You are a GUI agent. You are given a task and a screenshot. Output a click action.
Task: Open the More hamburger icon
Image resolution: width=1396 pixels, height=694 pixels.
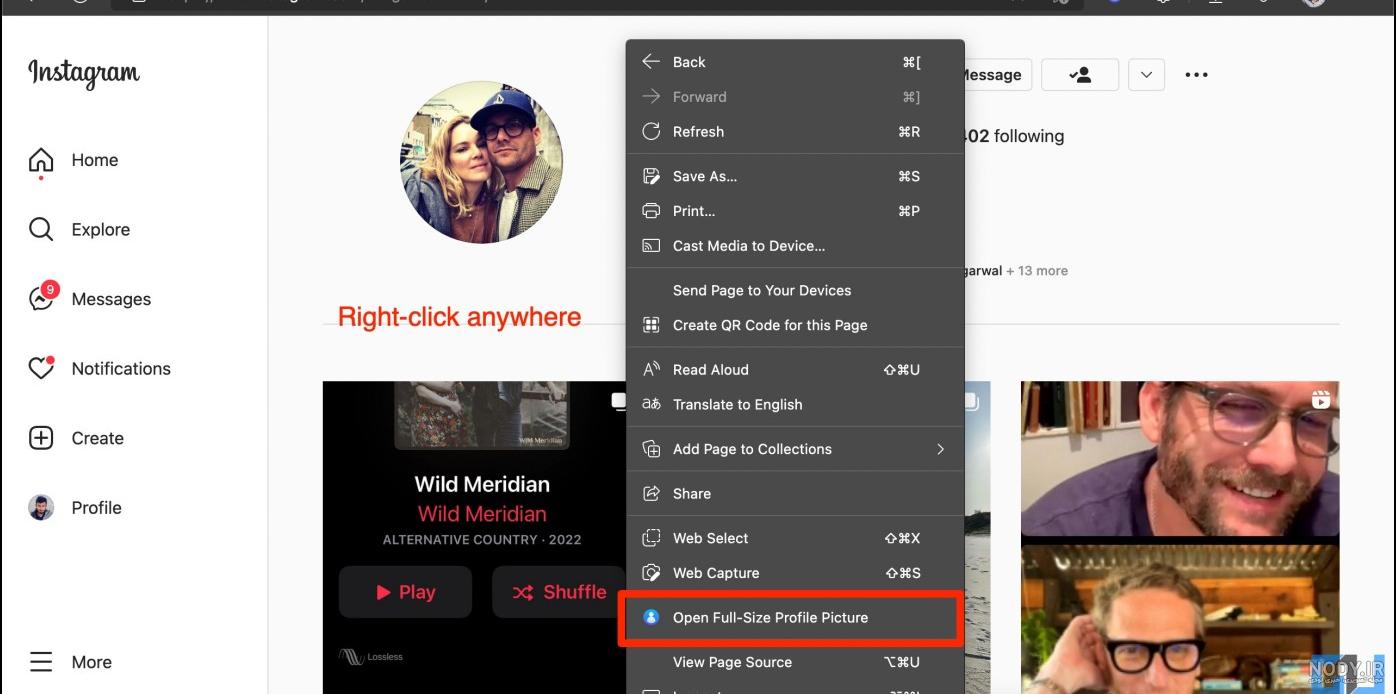pyautogui.click(x=41, y=662)
